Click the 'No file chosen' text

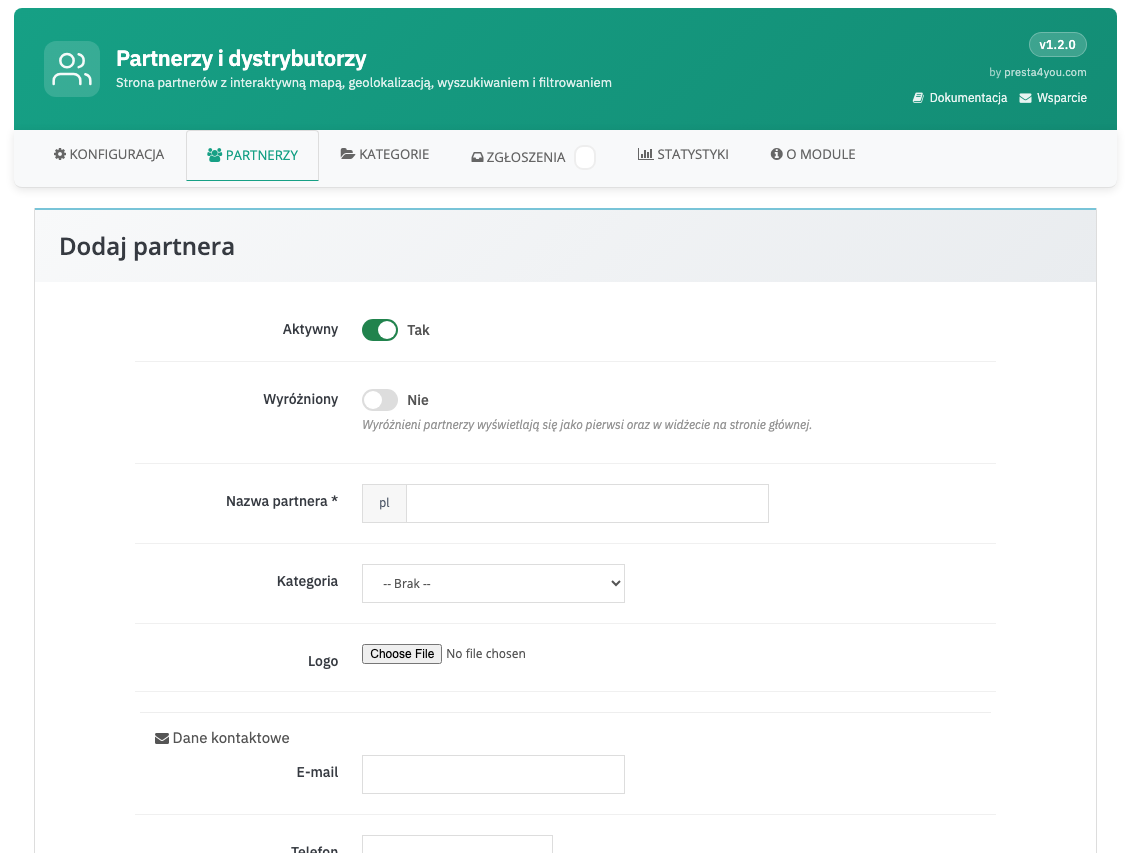[x=486, y=654]
